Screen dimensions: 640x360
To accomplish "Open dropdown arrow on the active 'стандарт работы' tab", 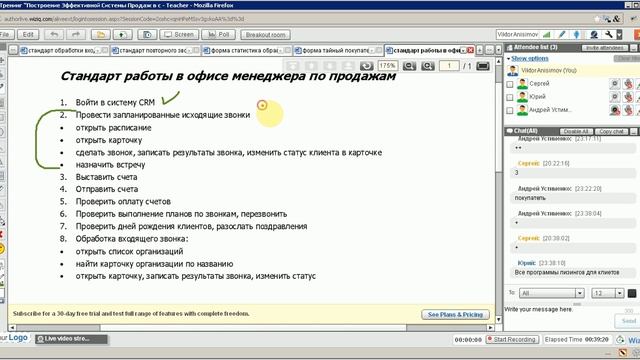I will 463,51.
